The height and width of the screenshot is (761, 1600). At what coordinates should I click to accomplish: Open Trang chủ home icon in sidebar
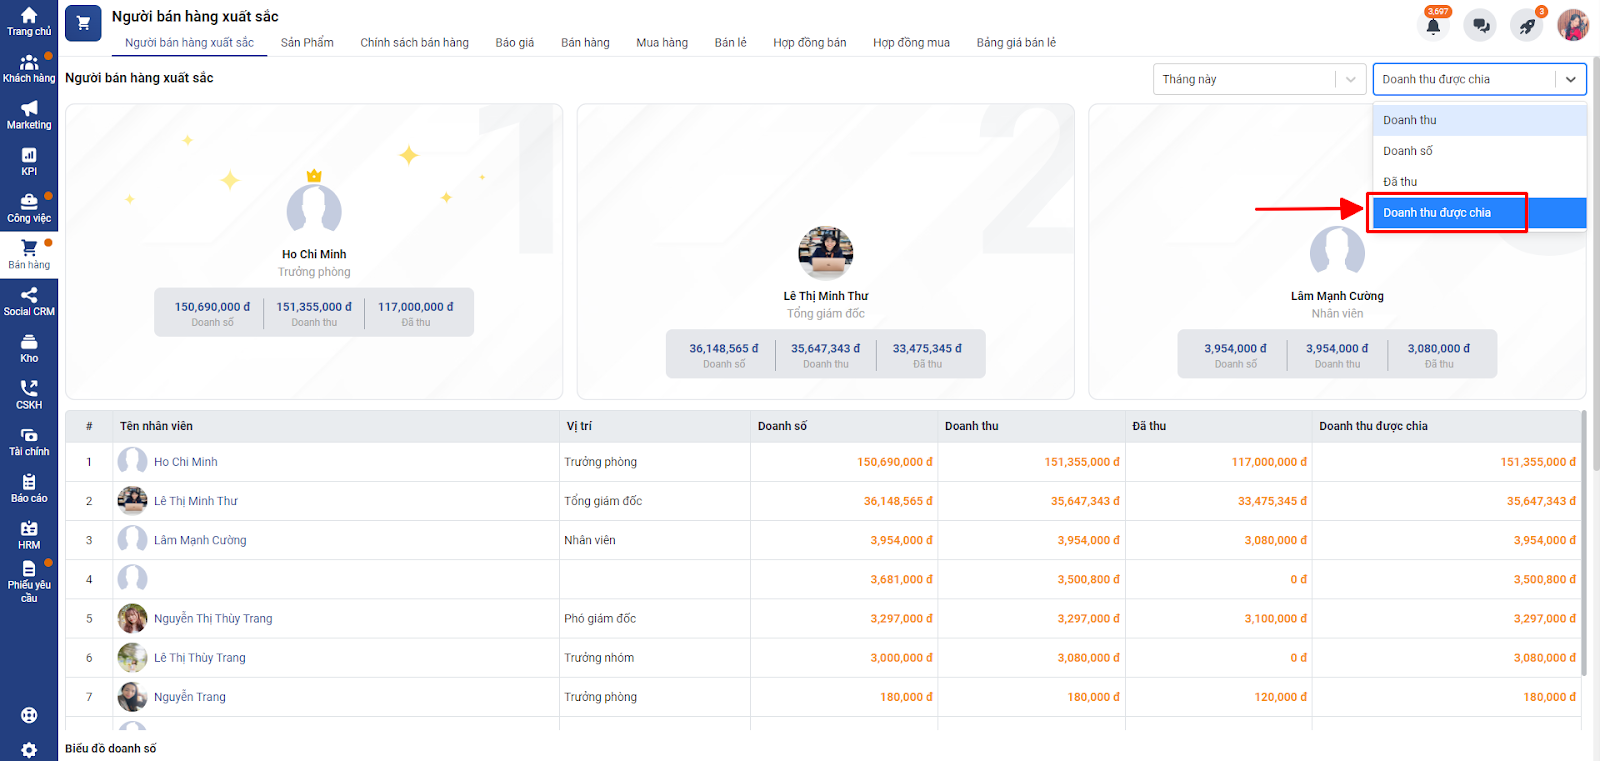tap(29, 22)
